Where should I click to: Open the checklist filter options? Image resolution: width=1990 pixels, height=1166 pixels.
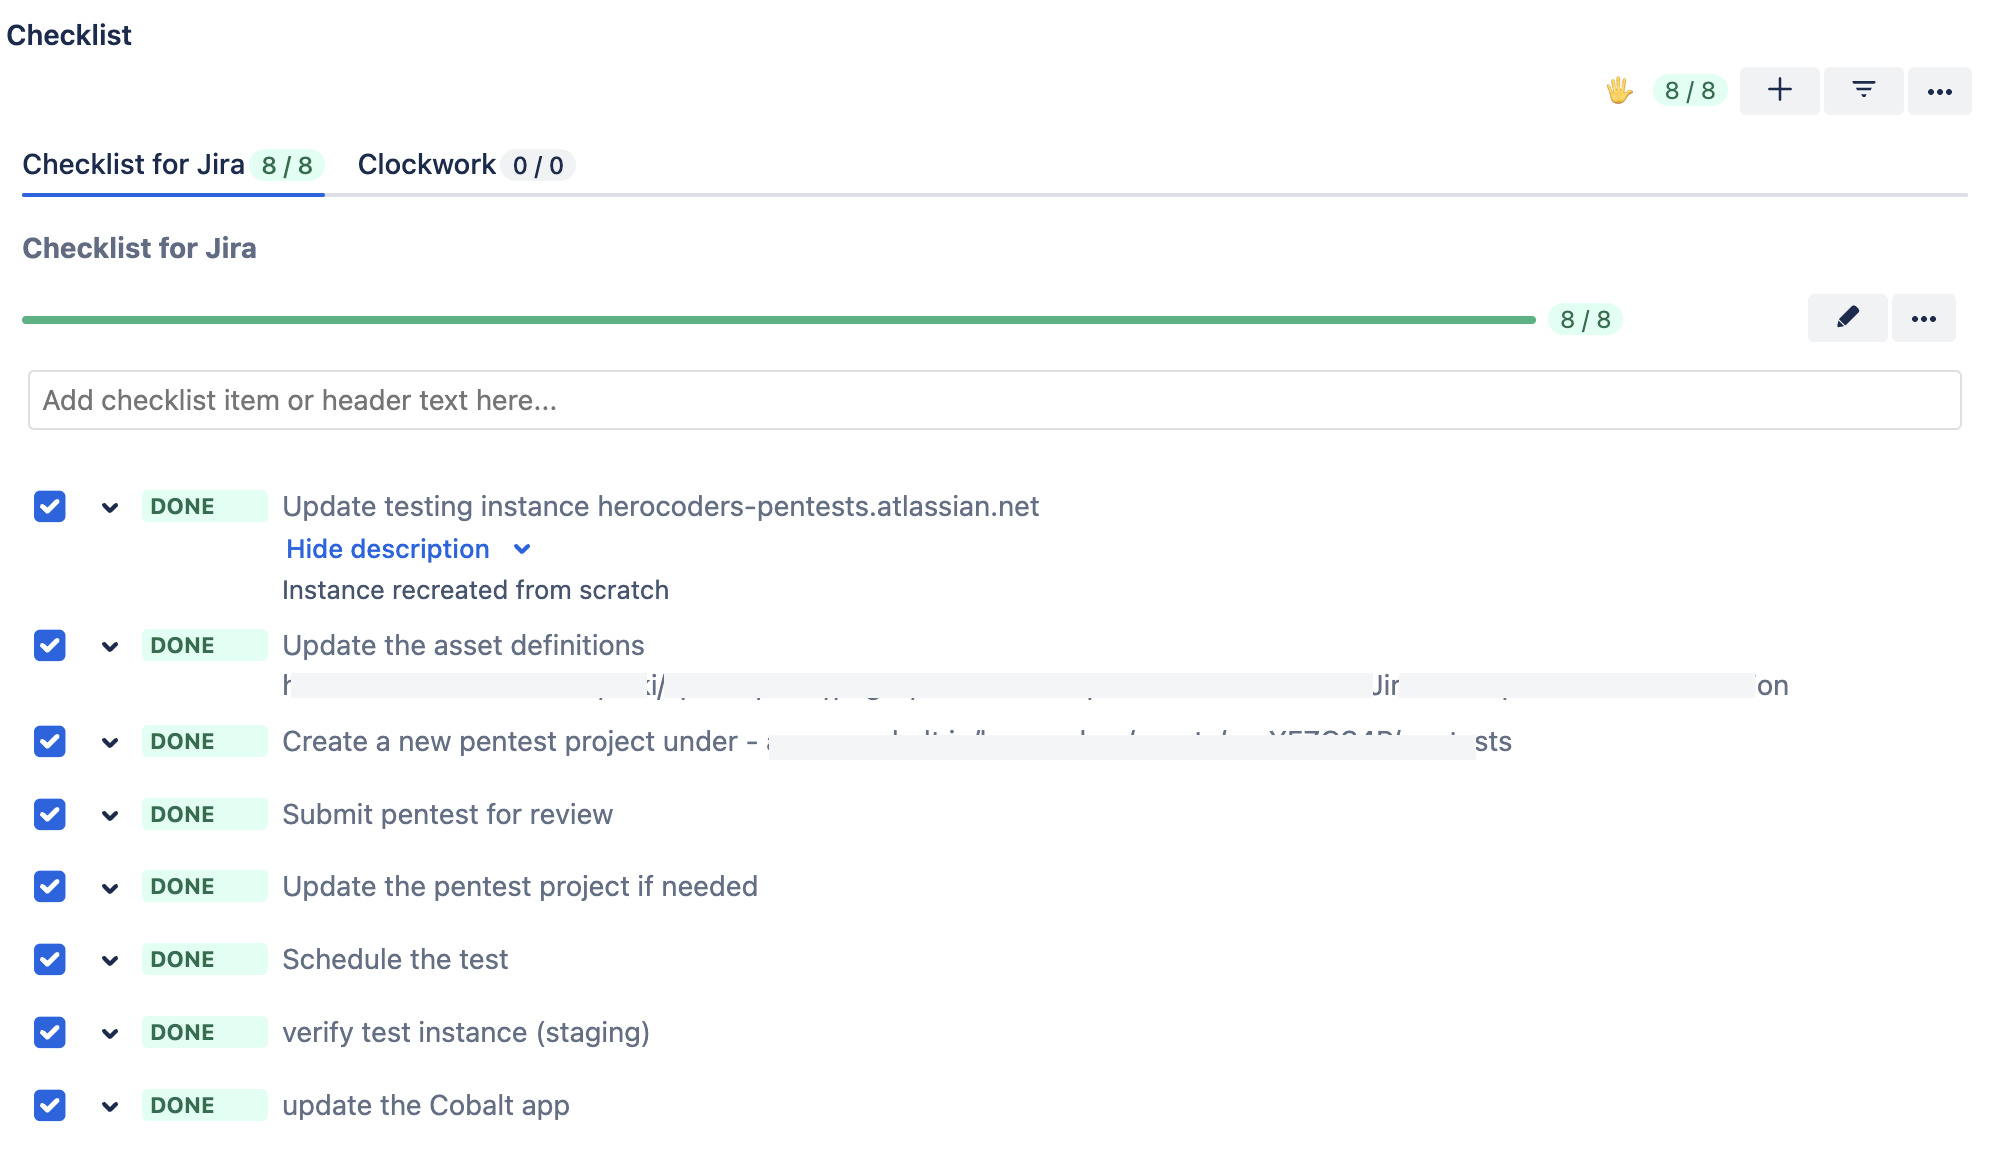1862,90
